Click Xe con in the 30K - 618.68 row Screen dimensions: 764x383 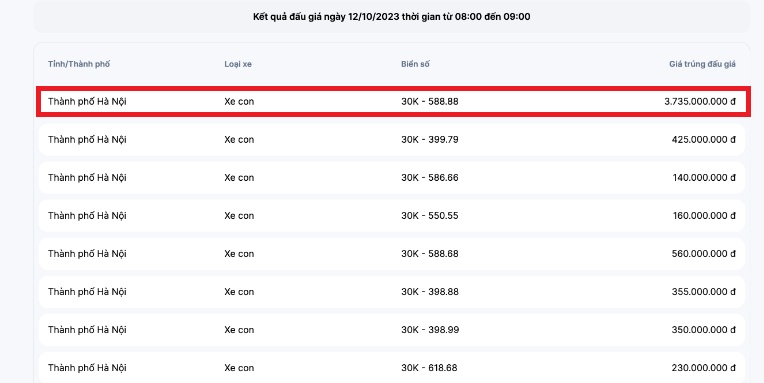coord(239,368)
